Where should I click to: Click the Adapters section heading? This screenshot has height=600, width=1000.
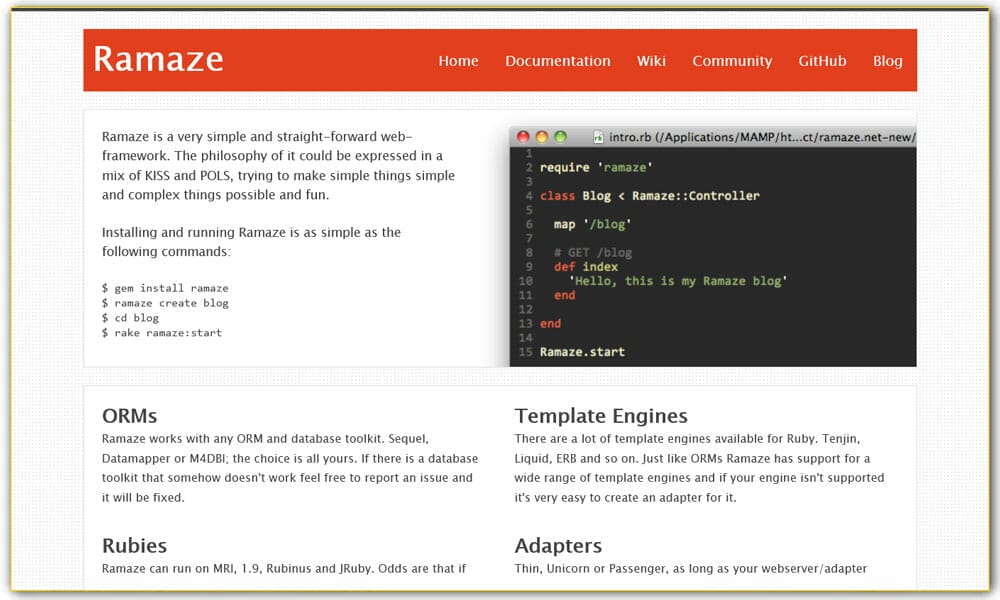point(558,546)
